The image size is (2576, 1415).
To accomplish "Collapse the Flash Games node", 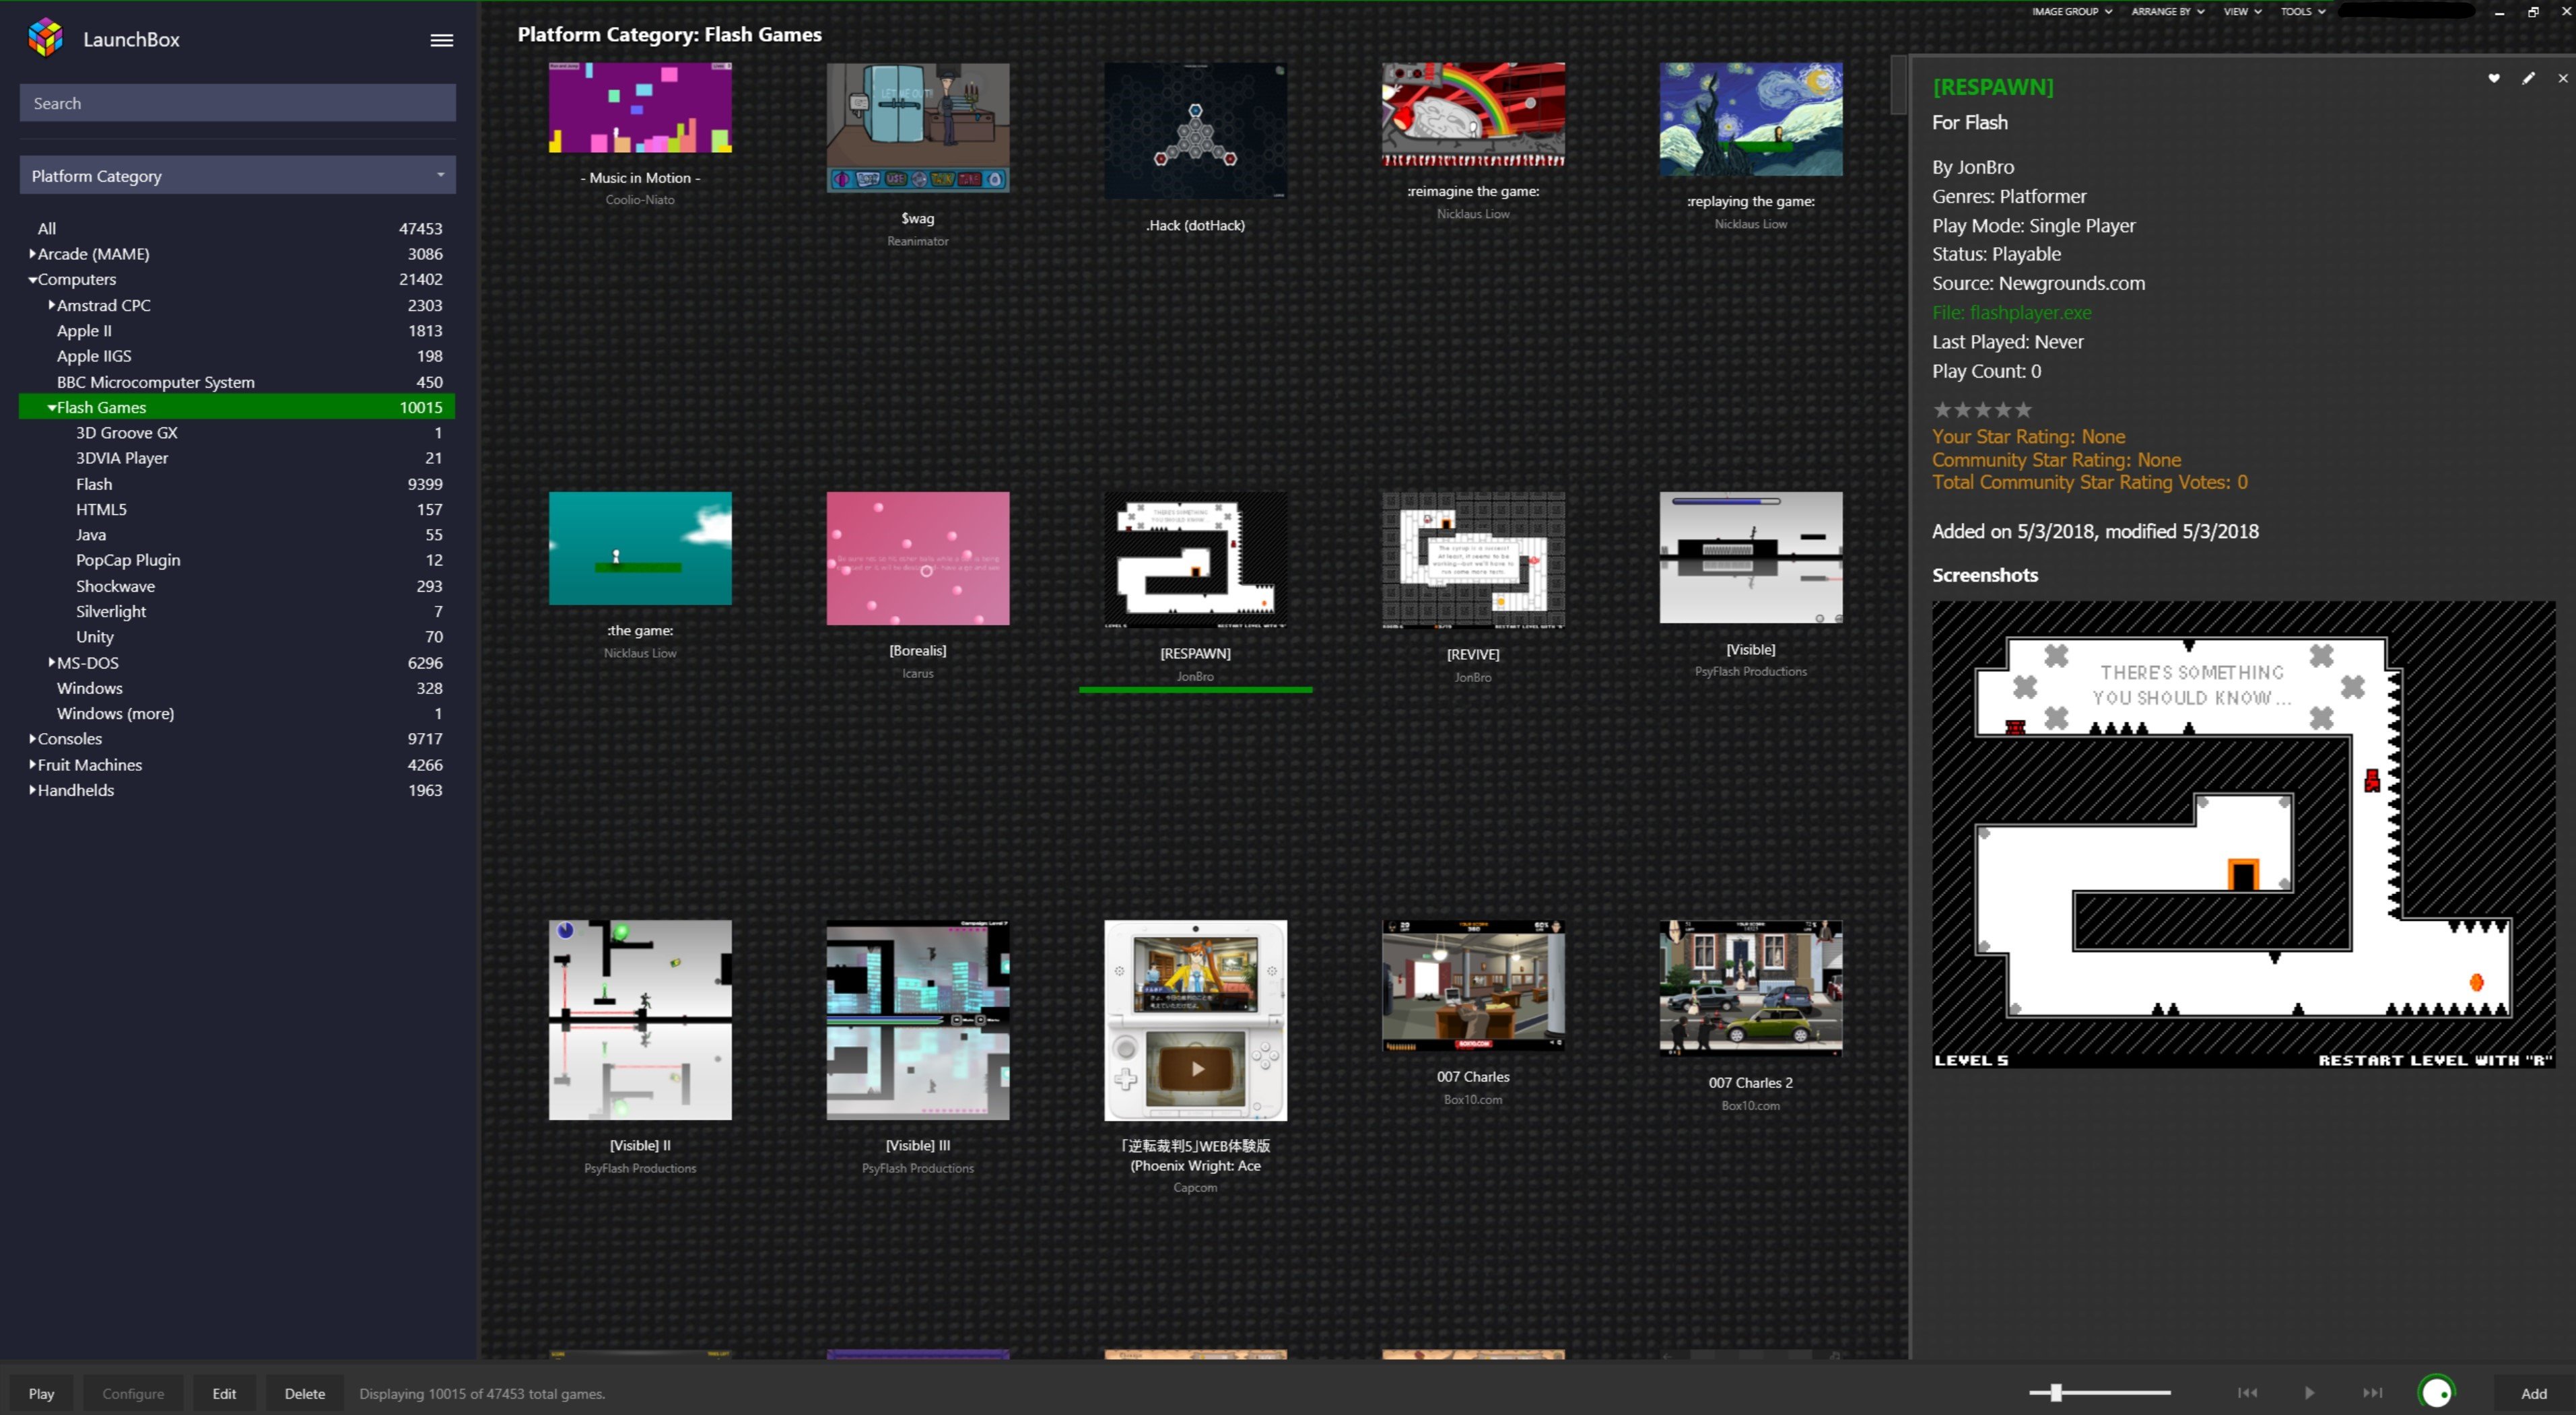I will [x=51, y=408].
